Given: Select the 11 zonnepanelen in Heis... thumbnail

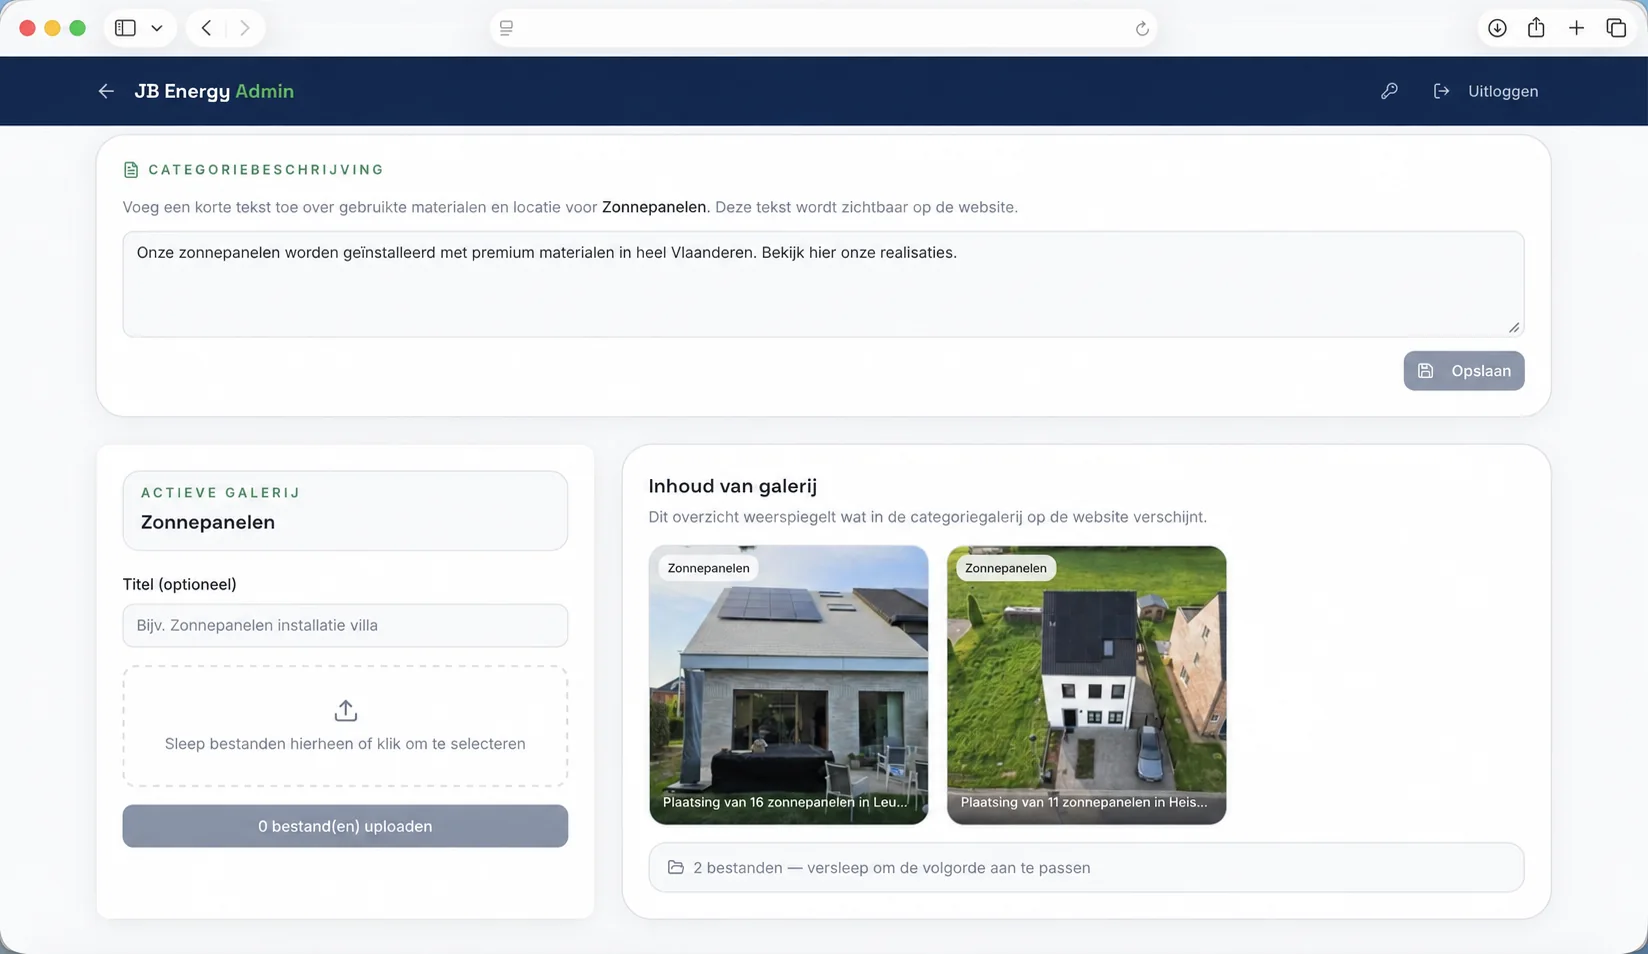Looking at the screenshot, I should (1086, 685).
